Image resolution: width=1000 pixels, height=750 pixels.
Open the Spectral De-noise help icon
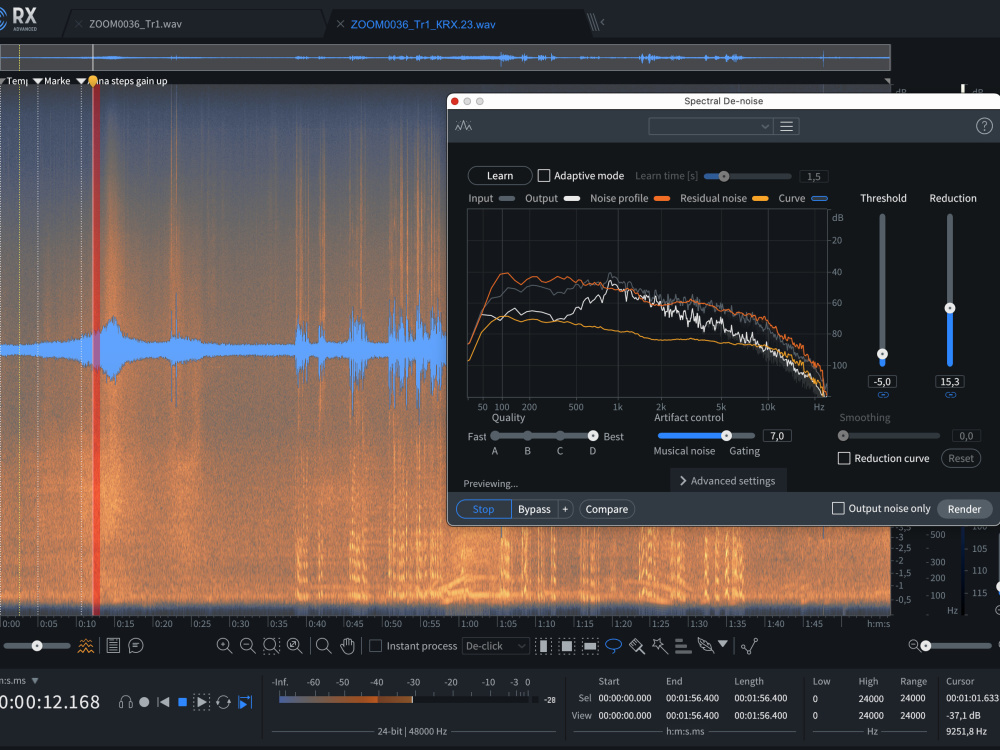(x=984, y=126)
